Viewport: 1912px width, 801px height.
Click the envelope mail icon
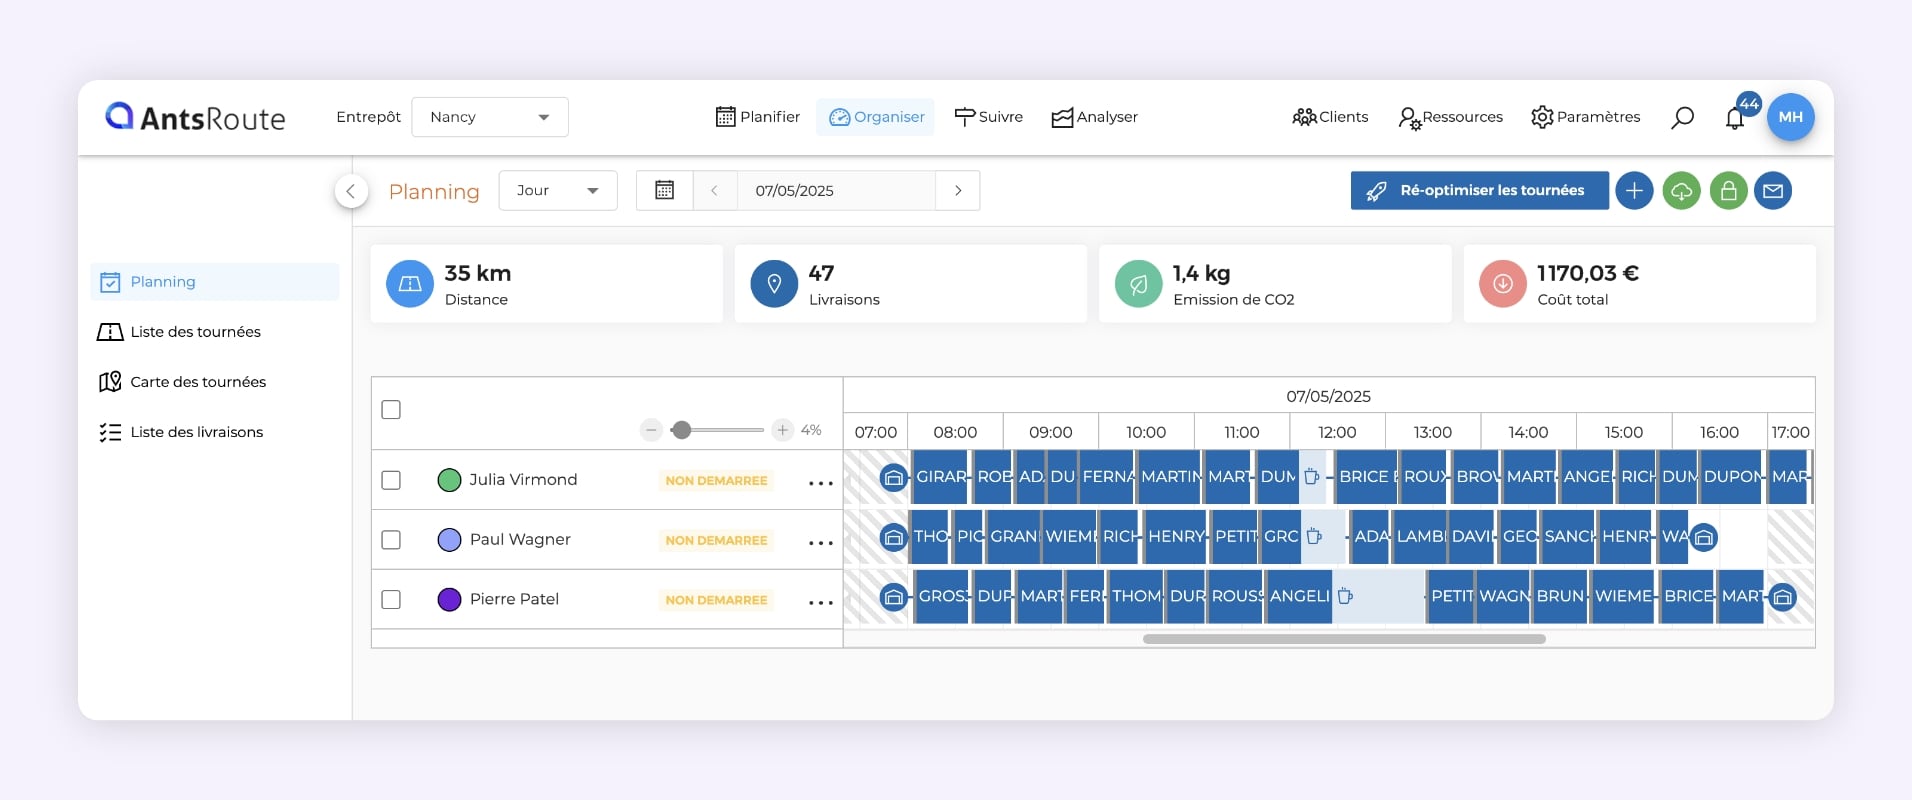(x=1773, y=191)
